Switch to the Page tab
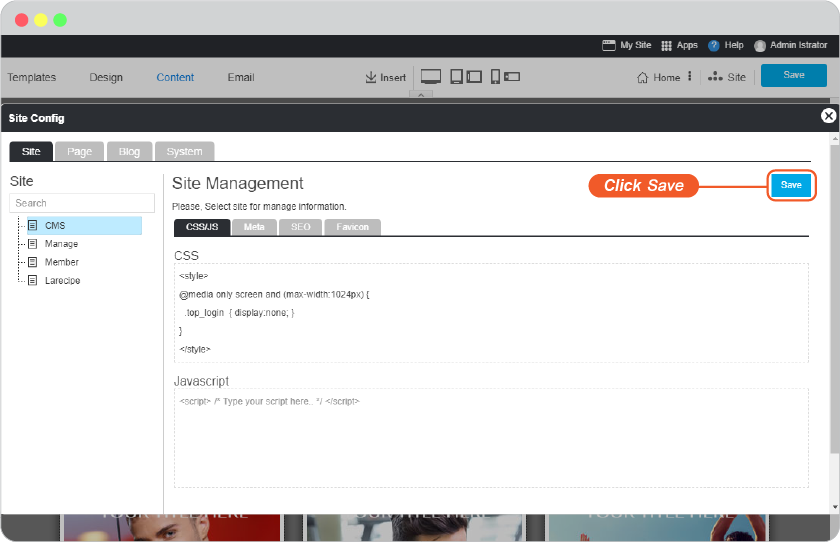 pos(79,152)
